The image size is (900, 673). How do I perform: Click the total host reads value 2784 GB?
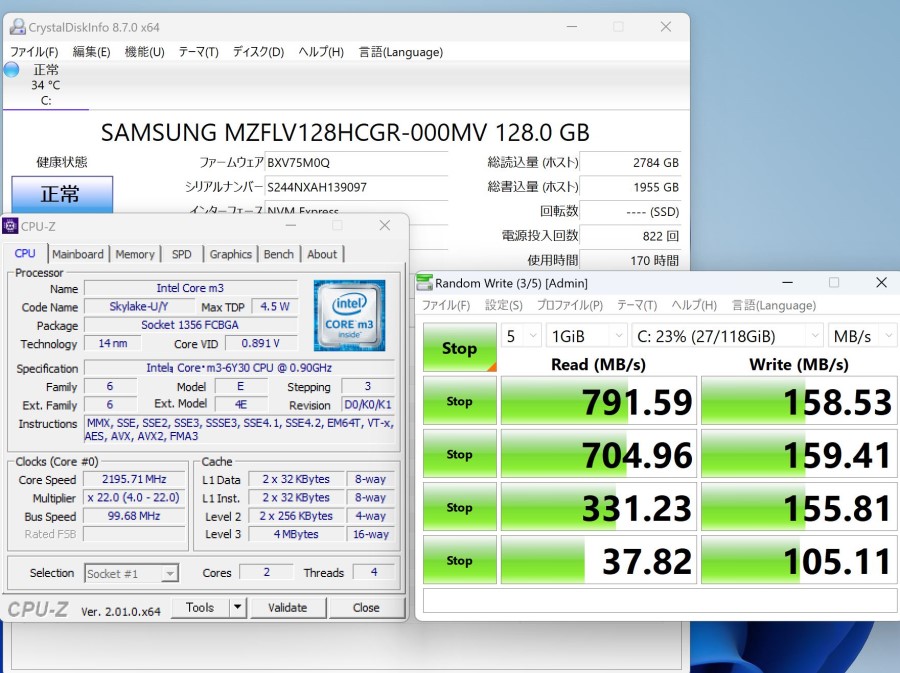tap(630, 162)
